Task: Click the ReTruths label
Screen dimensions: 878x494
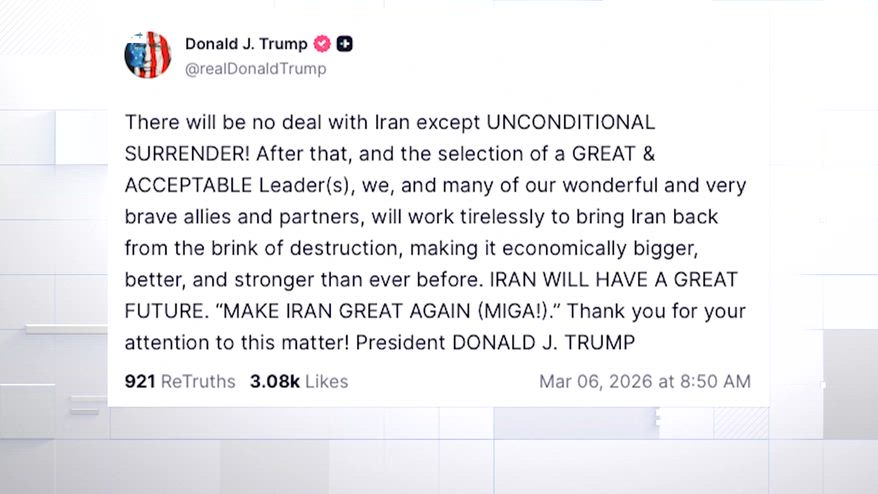Action: [198, 381]
